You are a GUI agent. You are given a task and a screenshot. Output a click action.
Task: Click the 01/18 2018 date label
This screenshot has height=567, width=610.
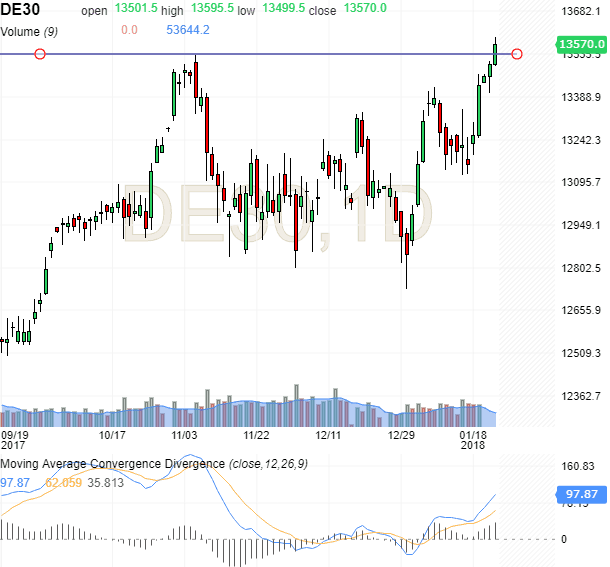(473, 441)
